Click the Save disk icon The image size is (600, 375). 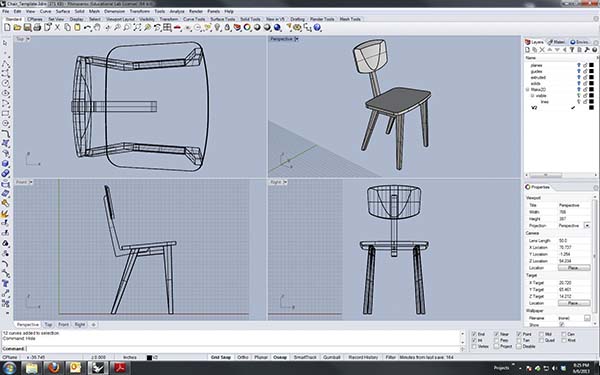coord(27,28)
